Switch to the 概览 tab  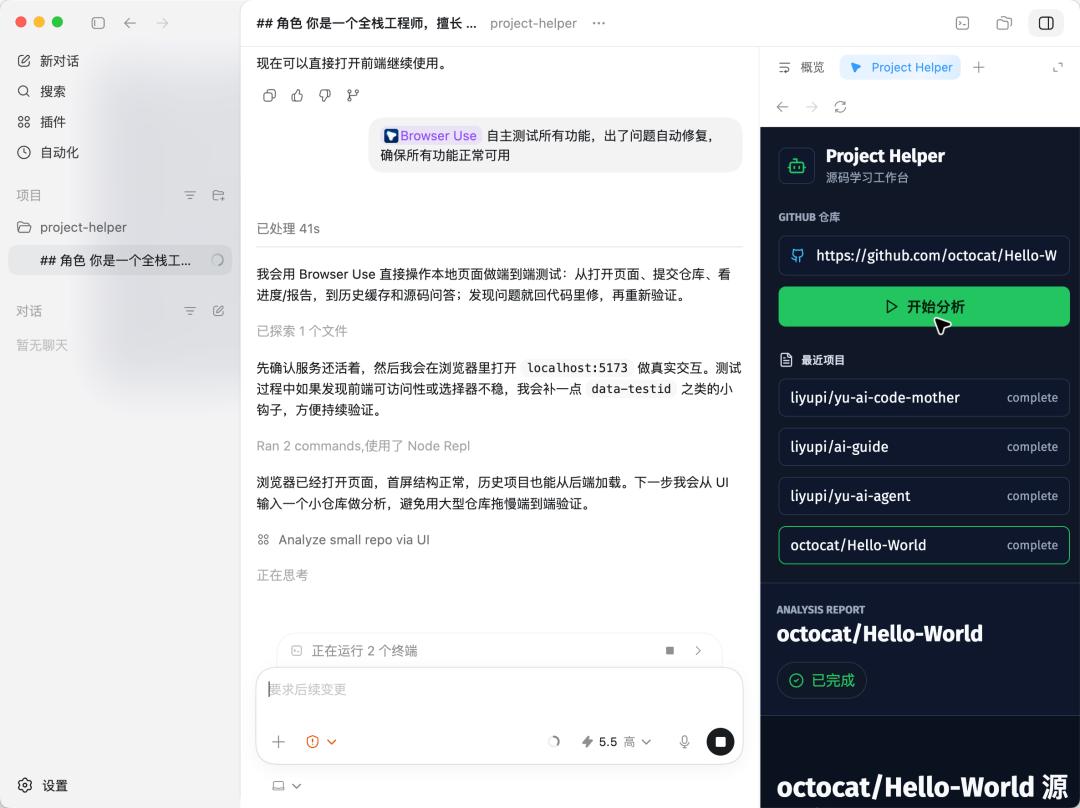click(x=801, y=68)
